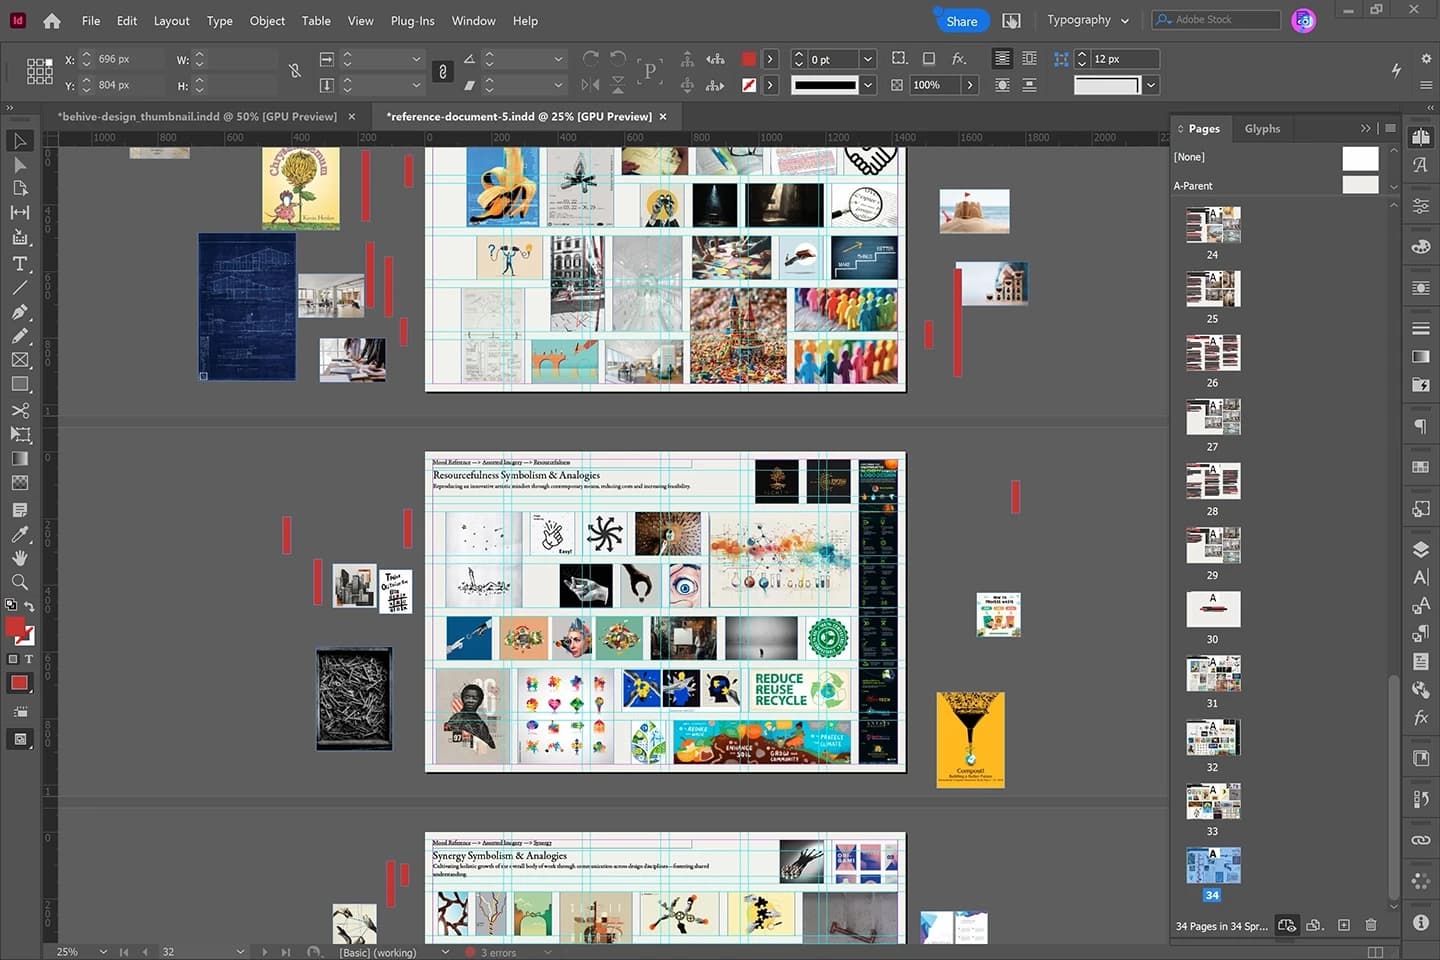Click the Share button

[961, 21]
